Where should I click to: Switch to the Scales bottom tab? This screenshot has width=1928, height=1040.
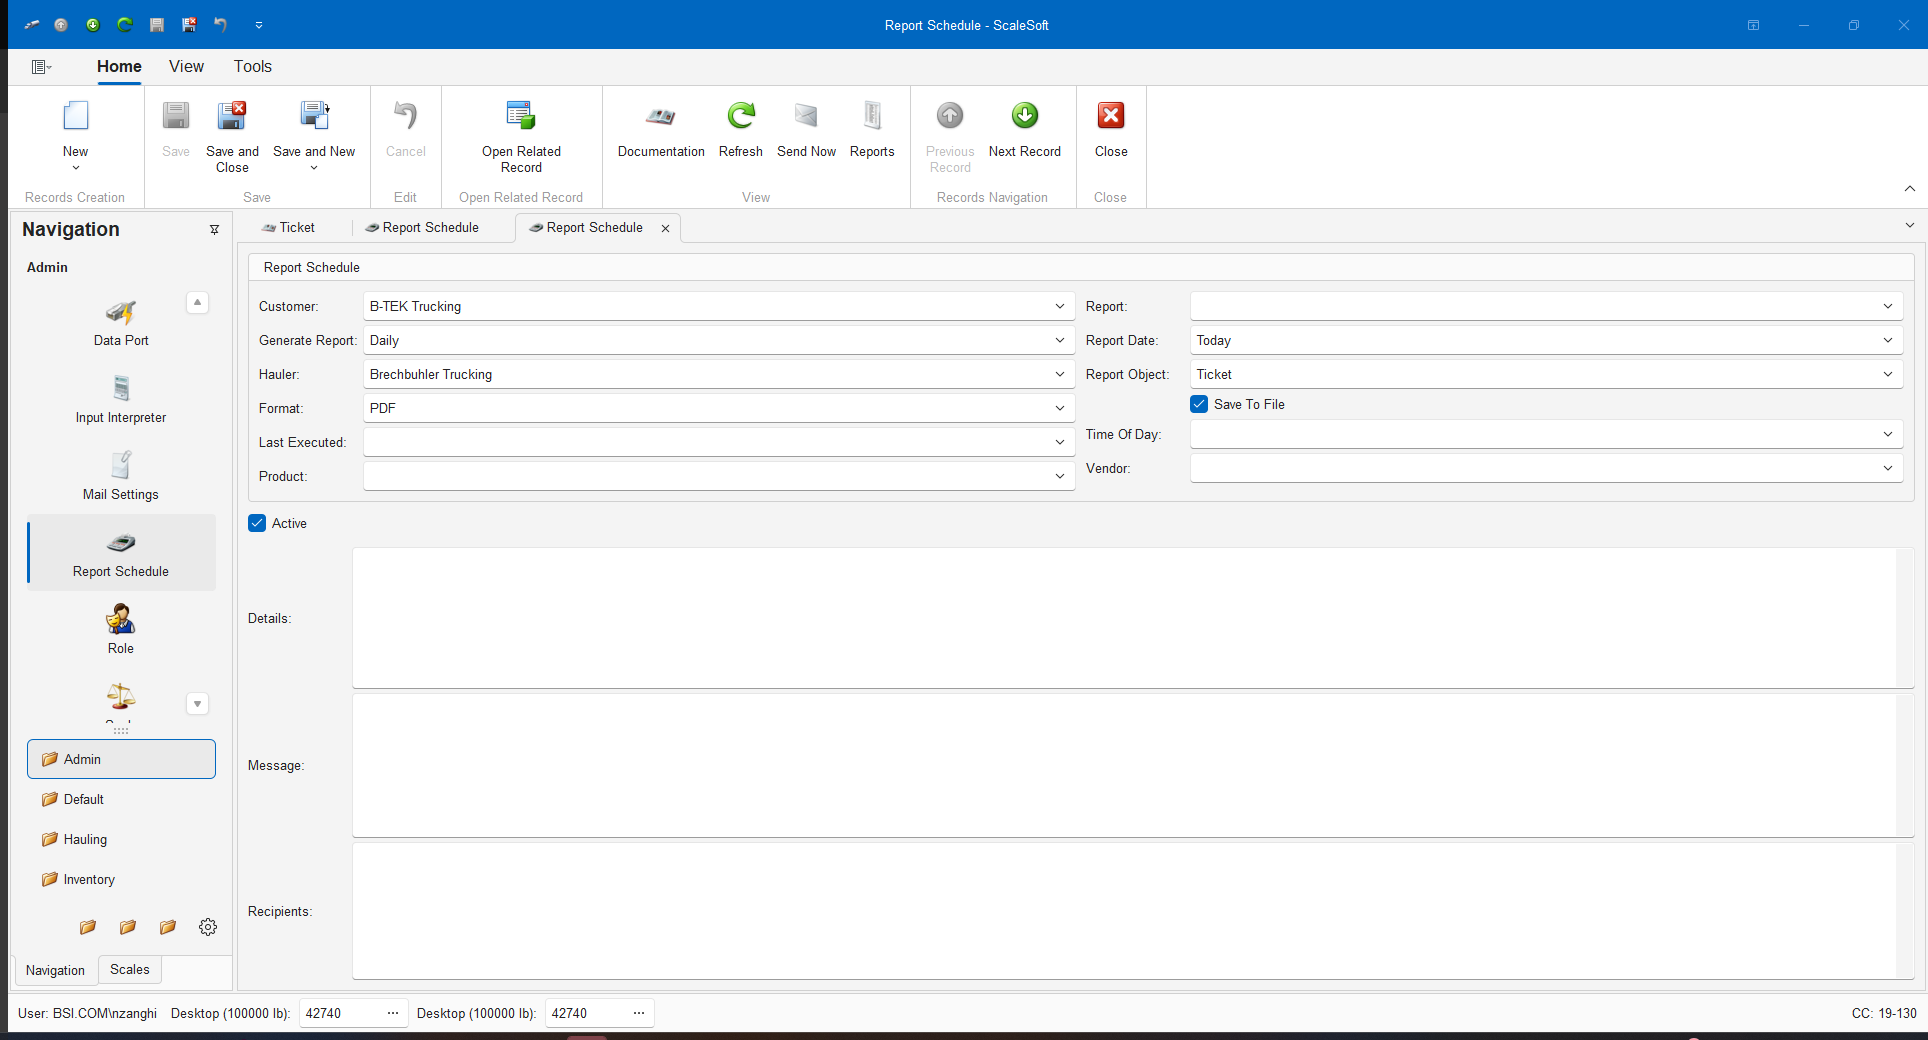tap(130, 969)
